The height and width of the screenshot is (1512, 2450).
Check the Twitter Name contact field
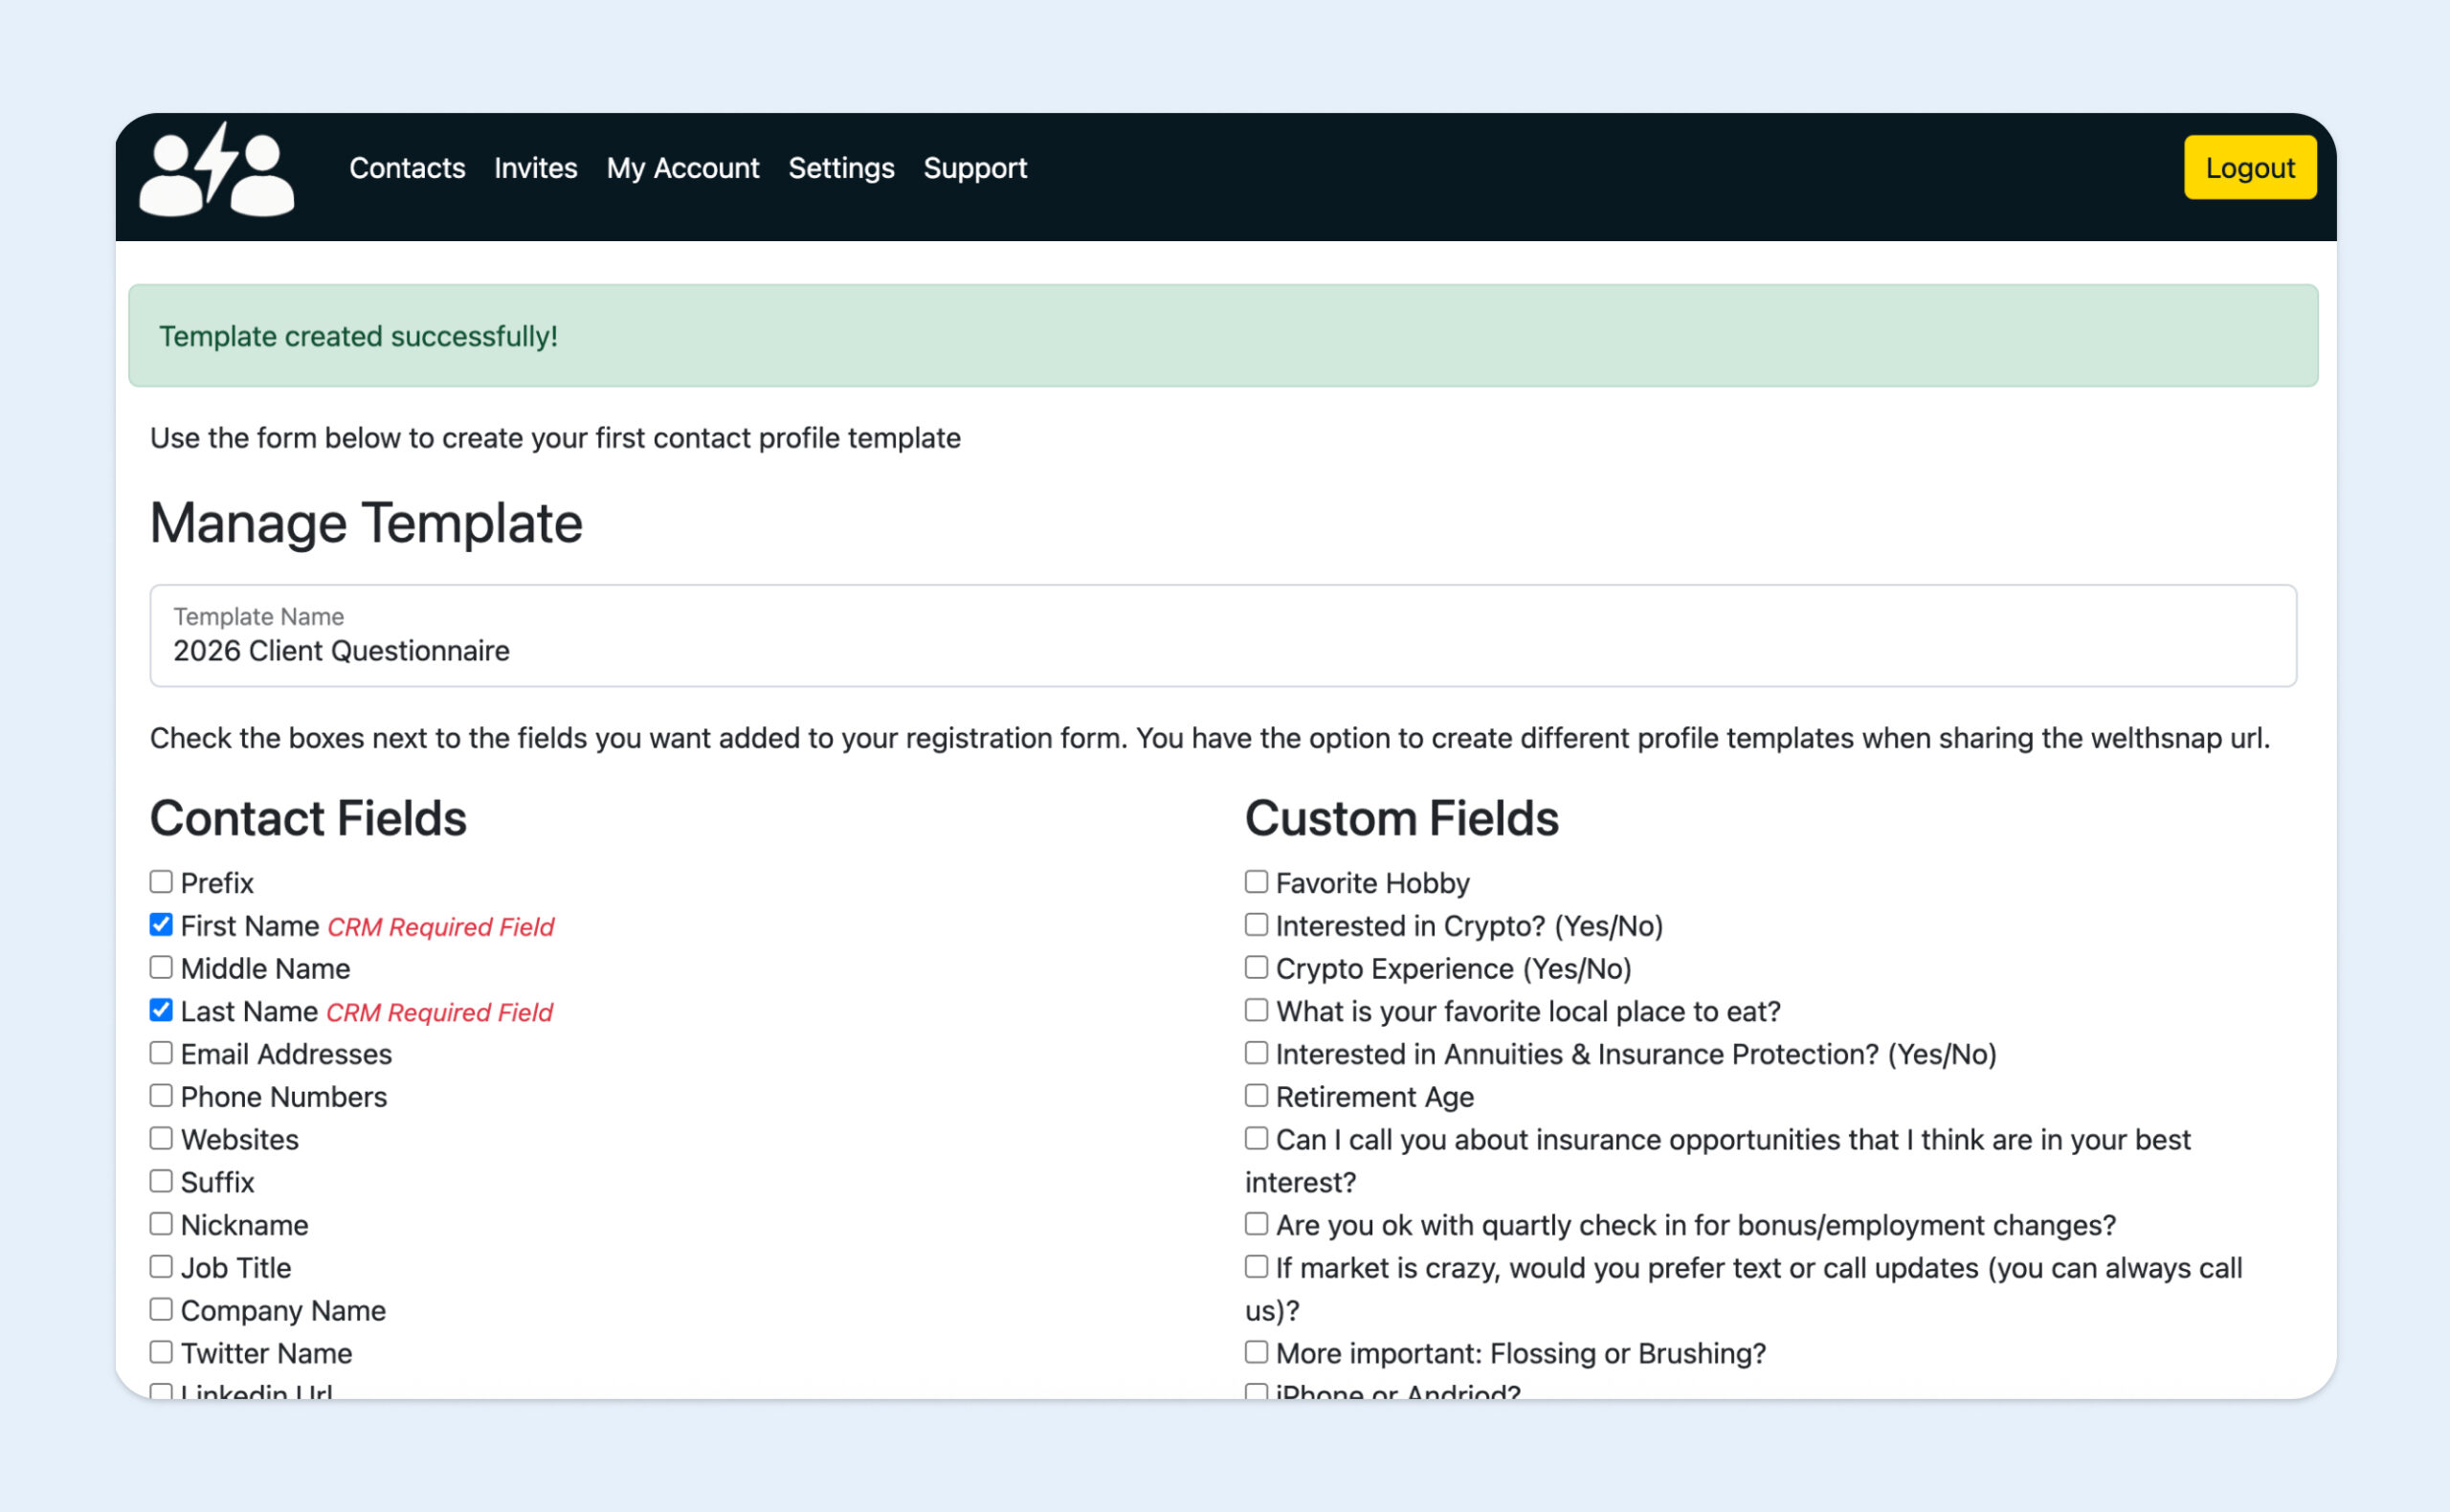[x=161, y=1351]
